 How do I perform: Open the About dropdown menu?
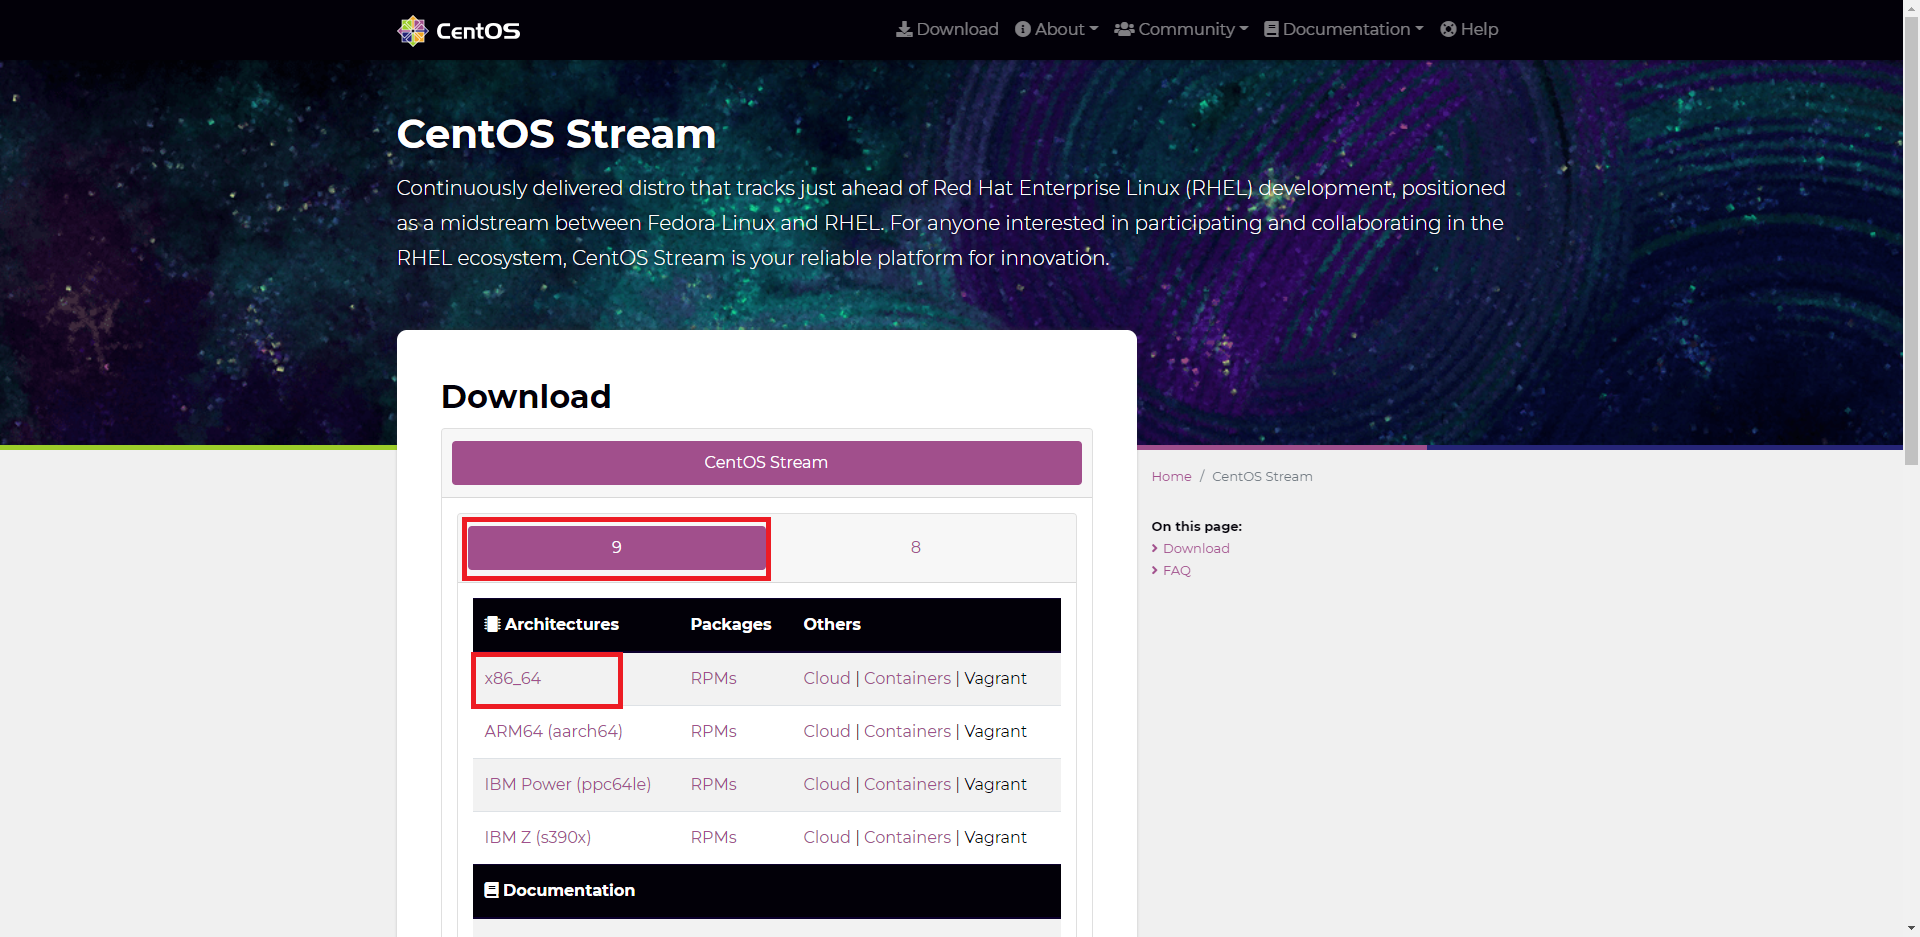[x=1056, y=29]
